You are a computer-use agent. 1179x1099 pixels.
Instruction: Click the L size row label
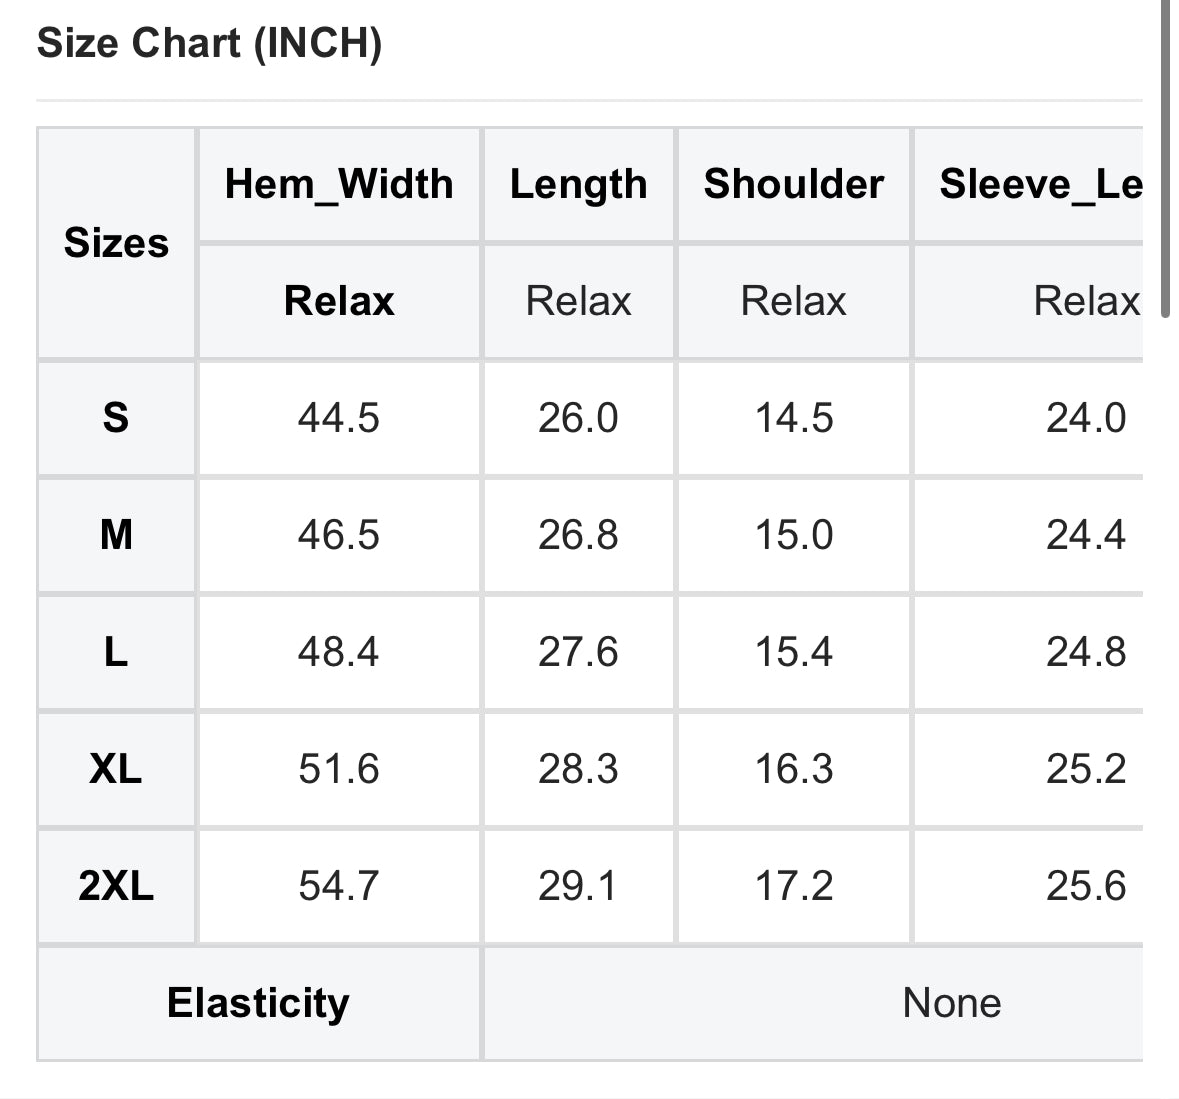click(x=116, y=652)
